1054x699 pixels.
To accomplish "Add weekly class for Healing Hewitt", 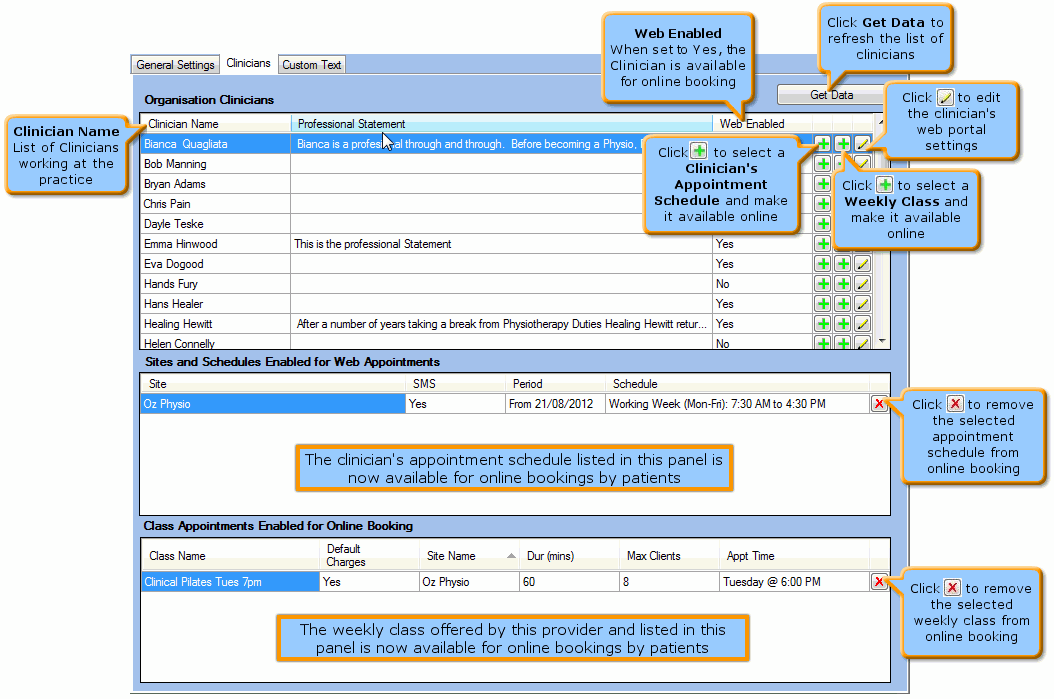I will click(x=843, y=324).
